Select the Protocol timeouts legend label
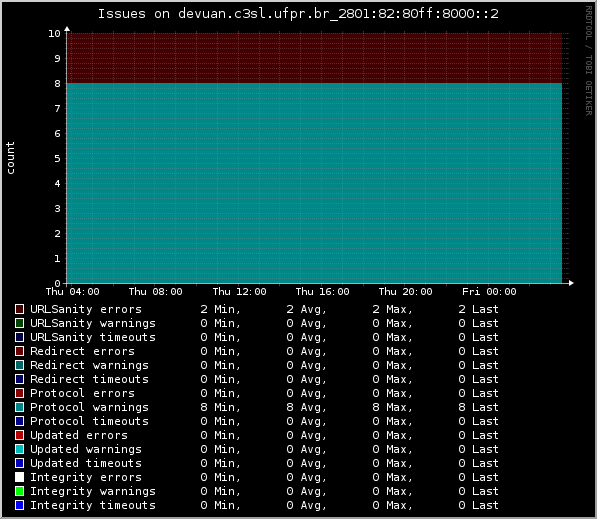Viewport: 597px width, 519px height. [89, 421]
